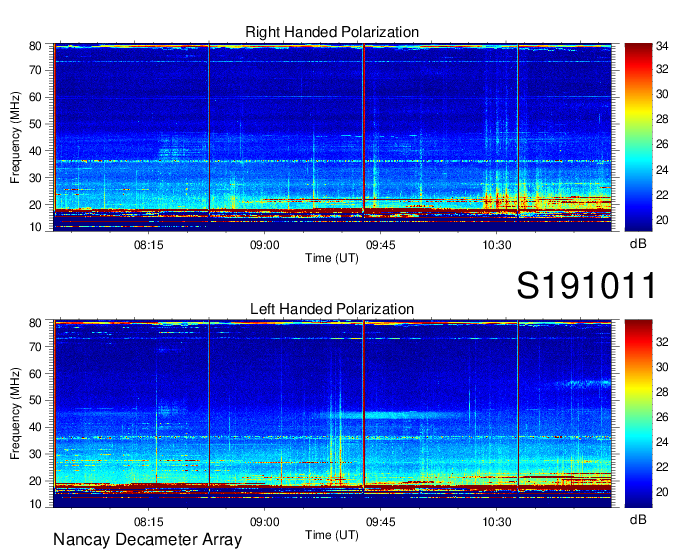Click the 'Right Handed Polarization' title
The width and height of the screenshot is (680, 552).
click(332, 32)
